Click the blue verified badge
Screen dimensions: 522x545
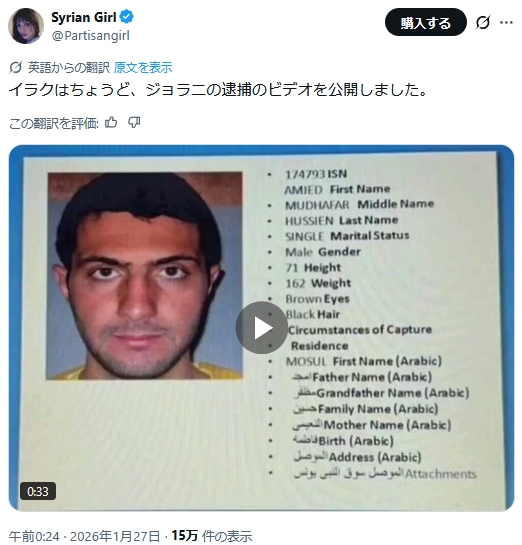coord(127,17)
